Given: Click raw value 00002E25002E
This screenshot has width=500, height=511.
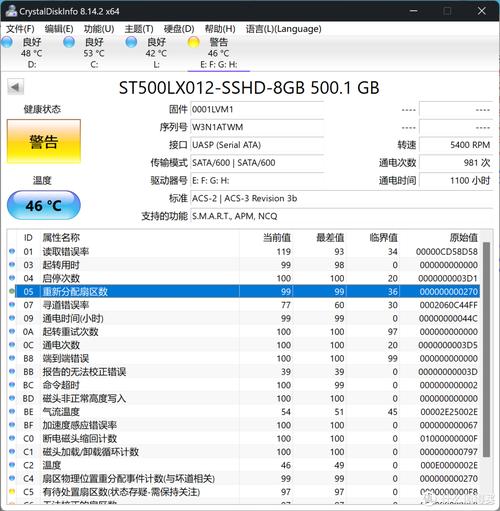Looking at the screenshot, I should click(x=449, y=412).
